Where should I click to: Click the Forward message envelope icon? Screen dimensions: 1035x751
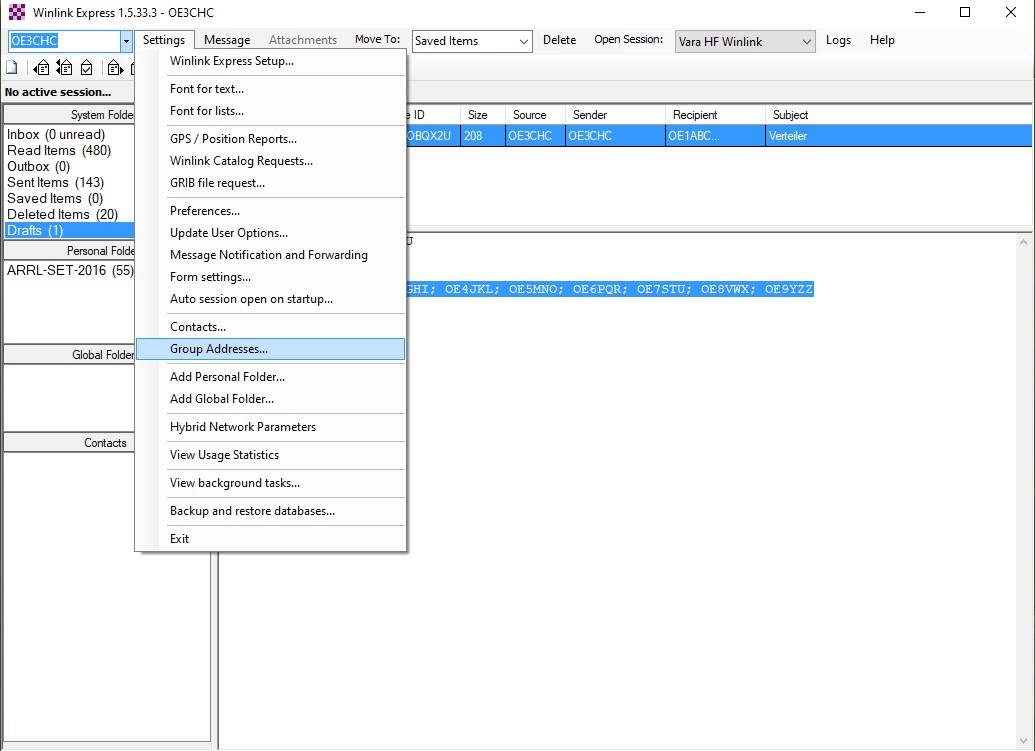115,67
